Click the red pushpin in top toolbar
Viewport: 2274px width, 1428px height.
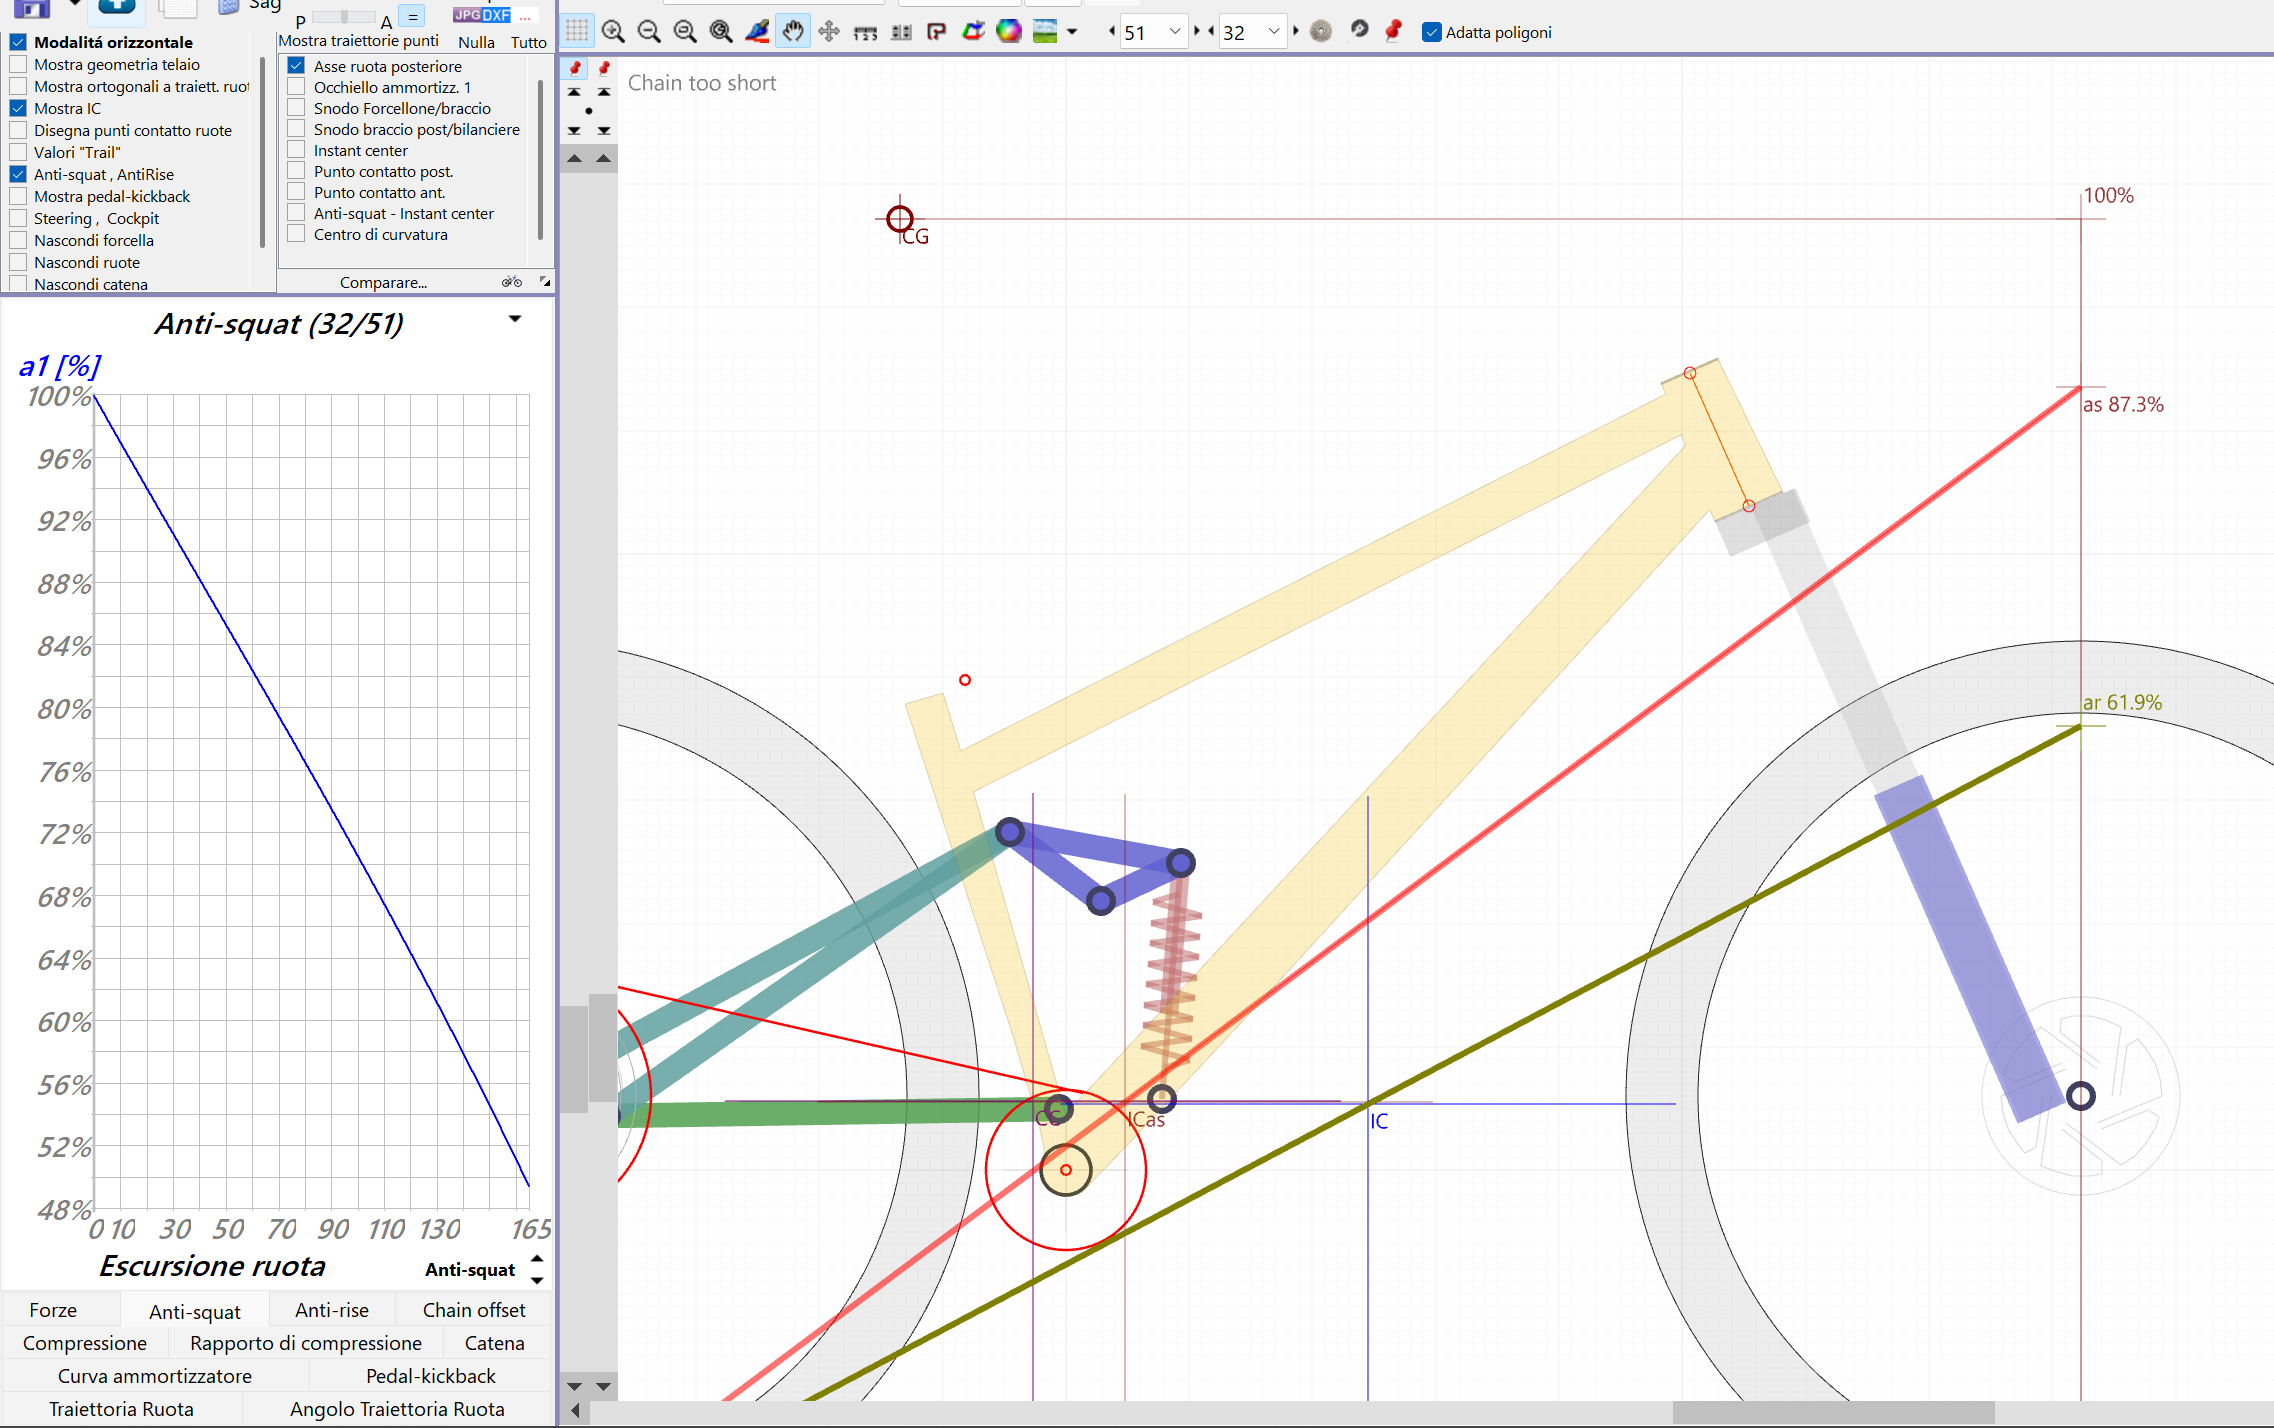click(1394, 30)
